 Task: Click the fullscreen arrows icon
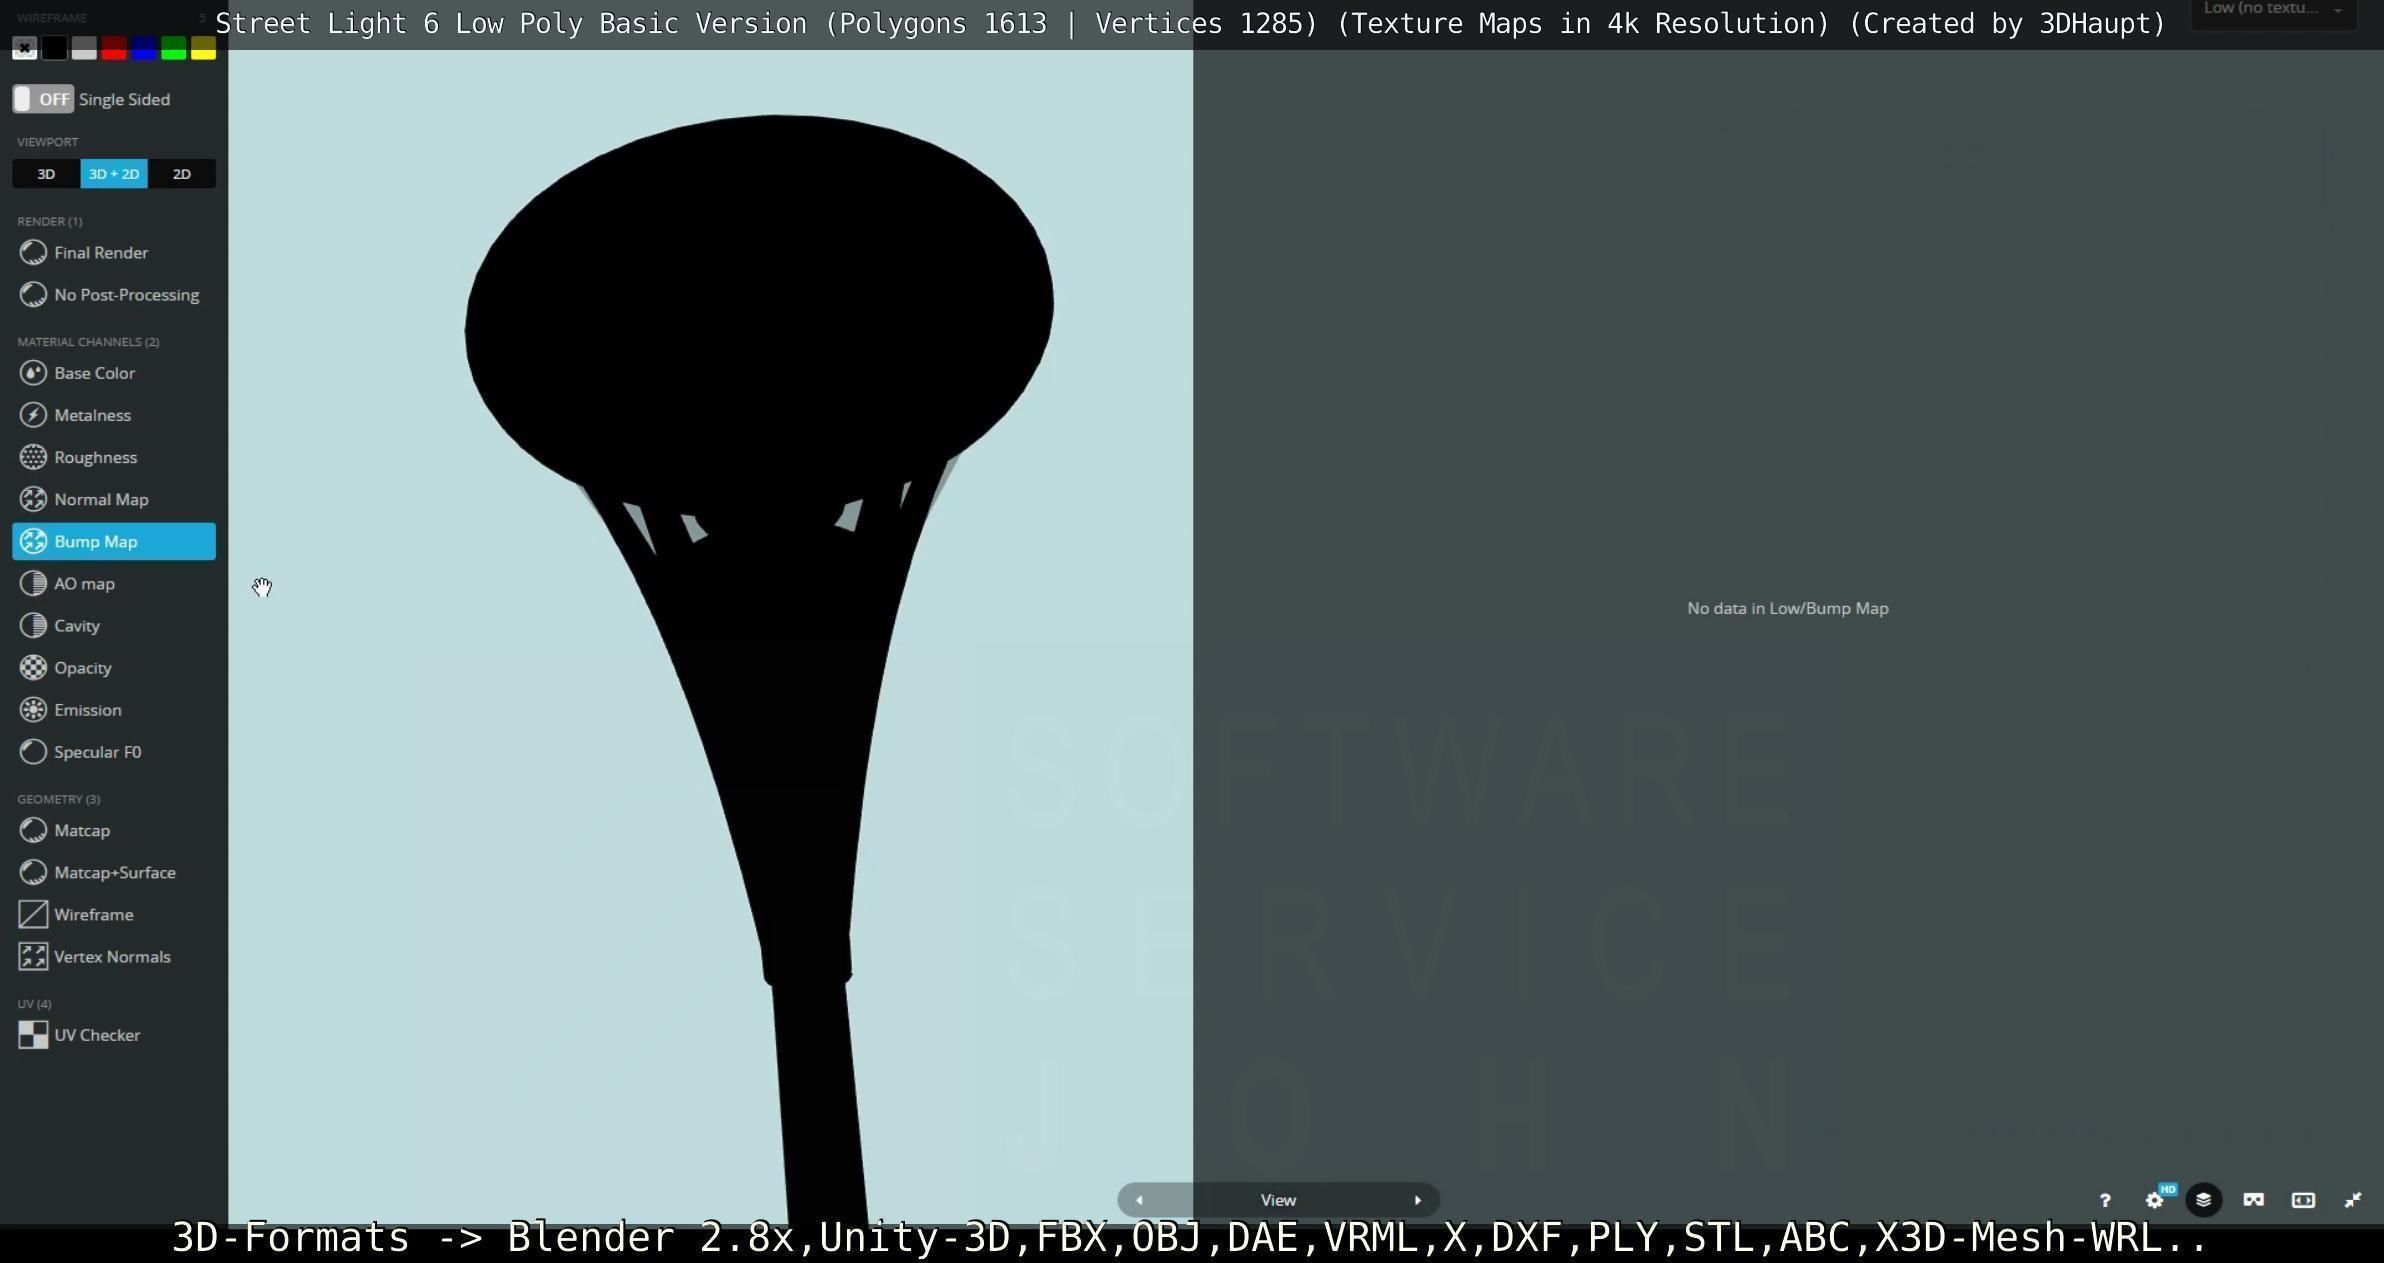[2353, 1200]
